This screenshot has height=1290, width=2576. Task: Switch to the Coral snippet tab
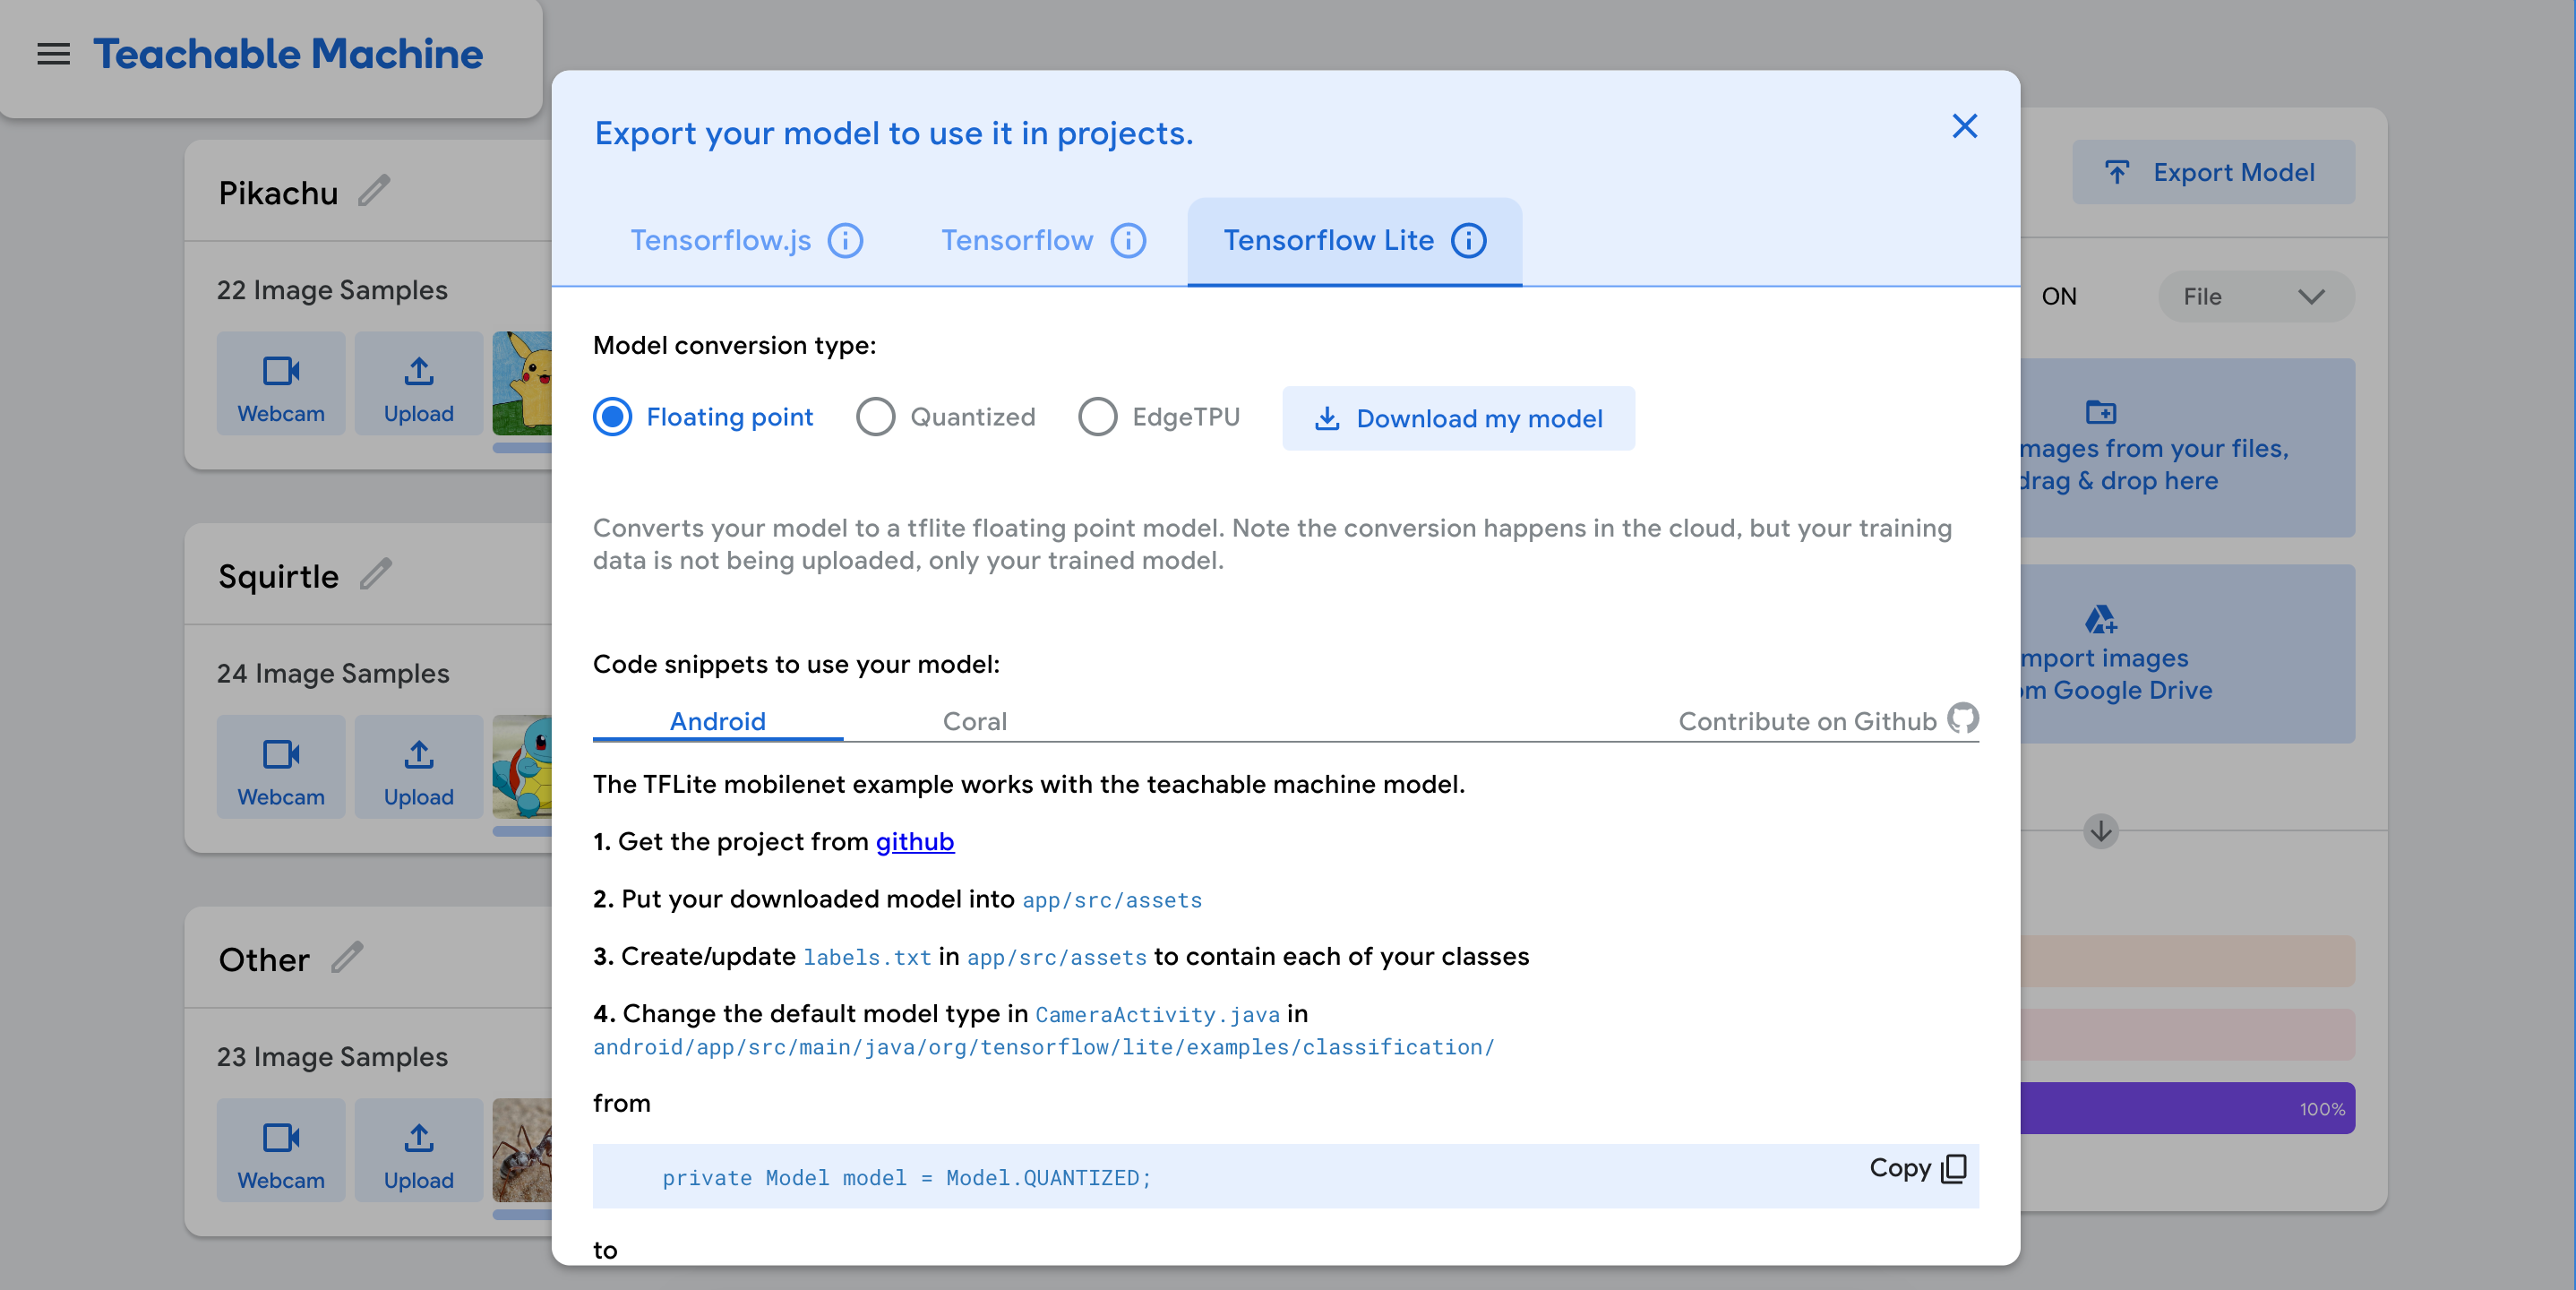click(x=974, y=721)
